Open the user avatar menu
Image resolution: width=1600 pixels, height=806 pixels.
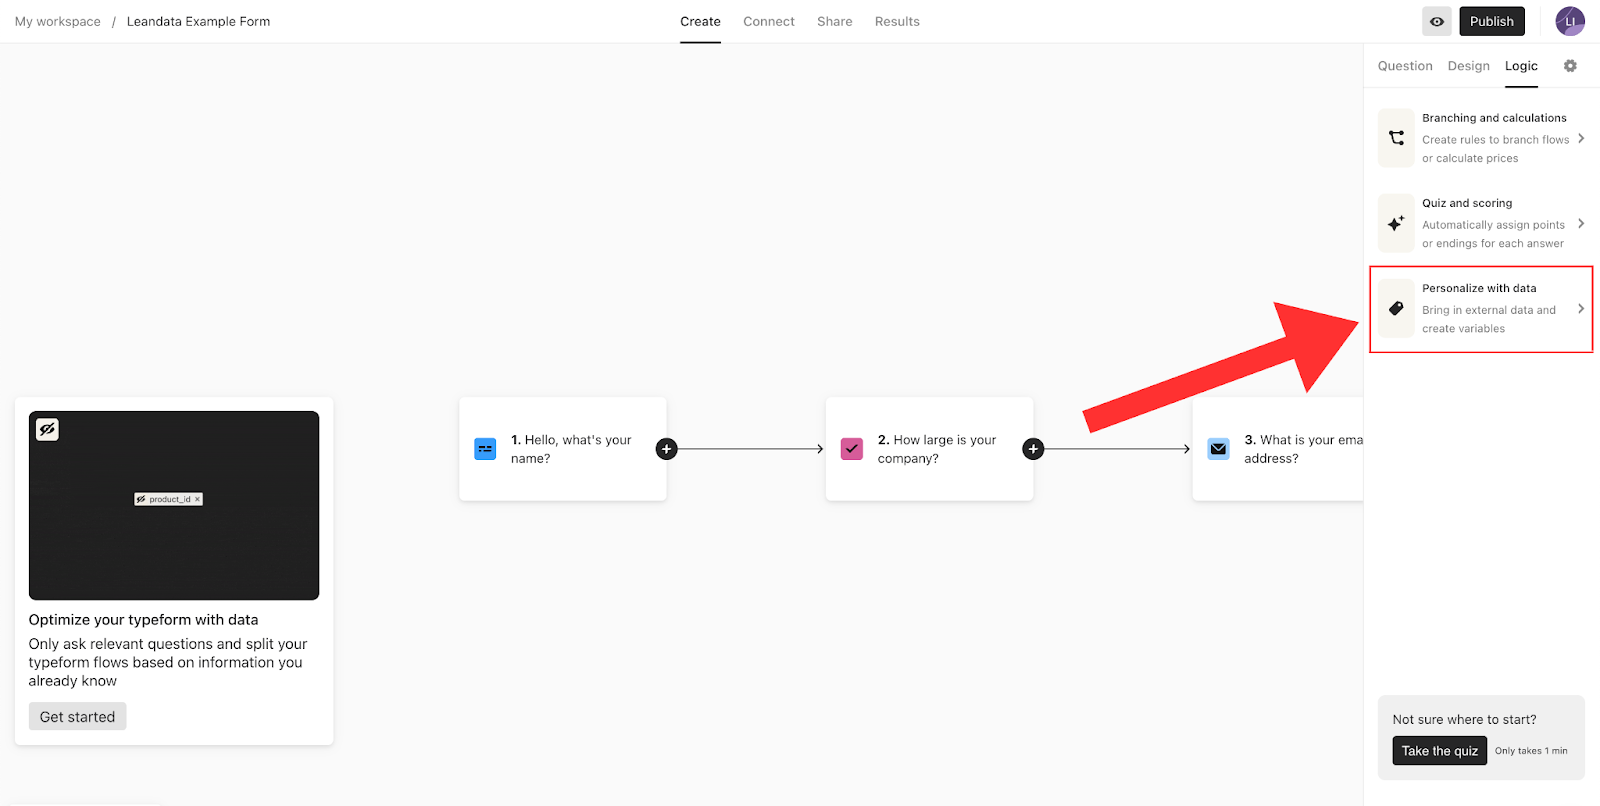tap(1569, 21)
